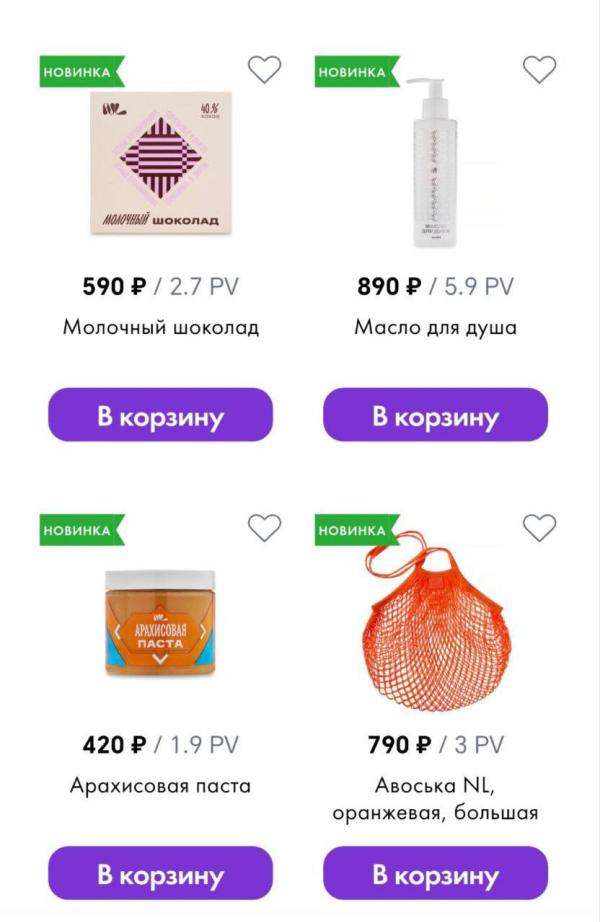Viewport: 600px width, 922px height.
Task: Add Молочный шоколад to cart
Action: click(x=160, y=415)
